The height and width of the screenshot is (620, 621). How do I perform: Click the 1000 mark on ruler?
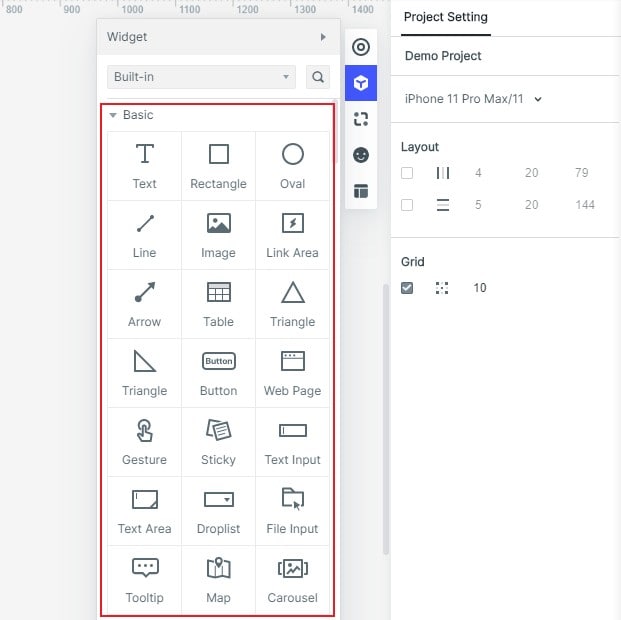(x=132, y=9)
